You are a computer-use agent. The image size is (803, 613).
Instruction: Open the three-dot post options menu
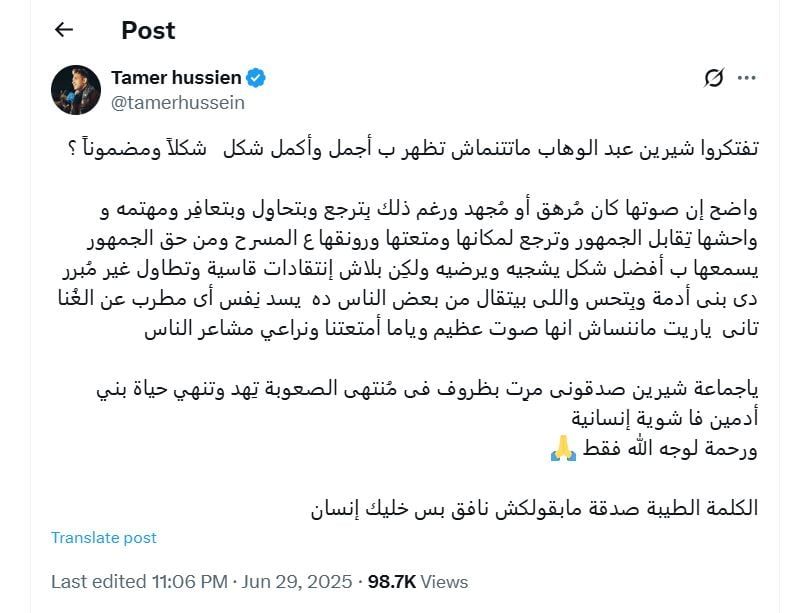click(746, 78)
